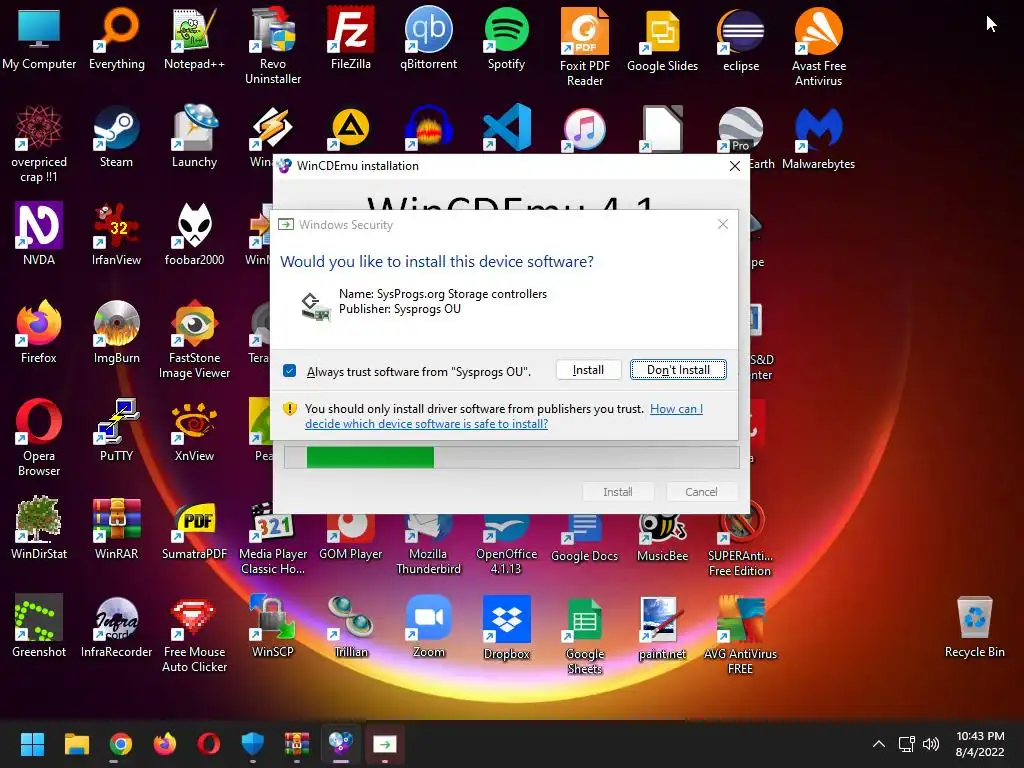Open the safe device software help link

[x=504, y=416]
